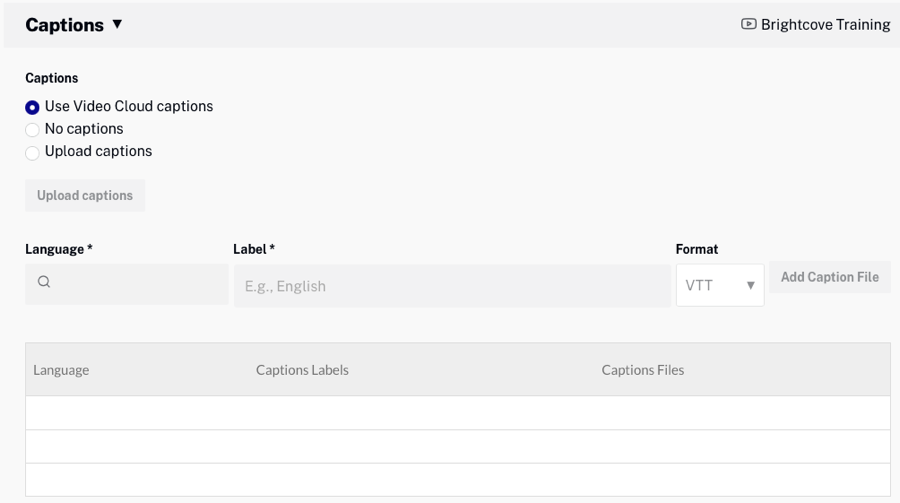The image size is (900, 503).
Task: Select the third empty captions table row
Action: [x=457, y=479]
